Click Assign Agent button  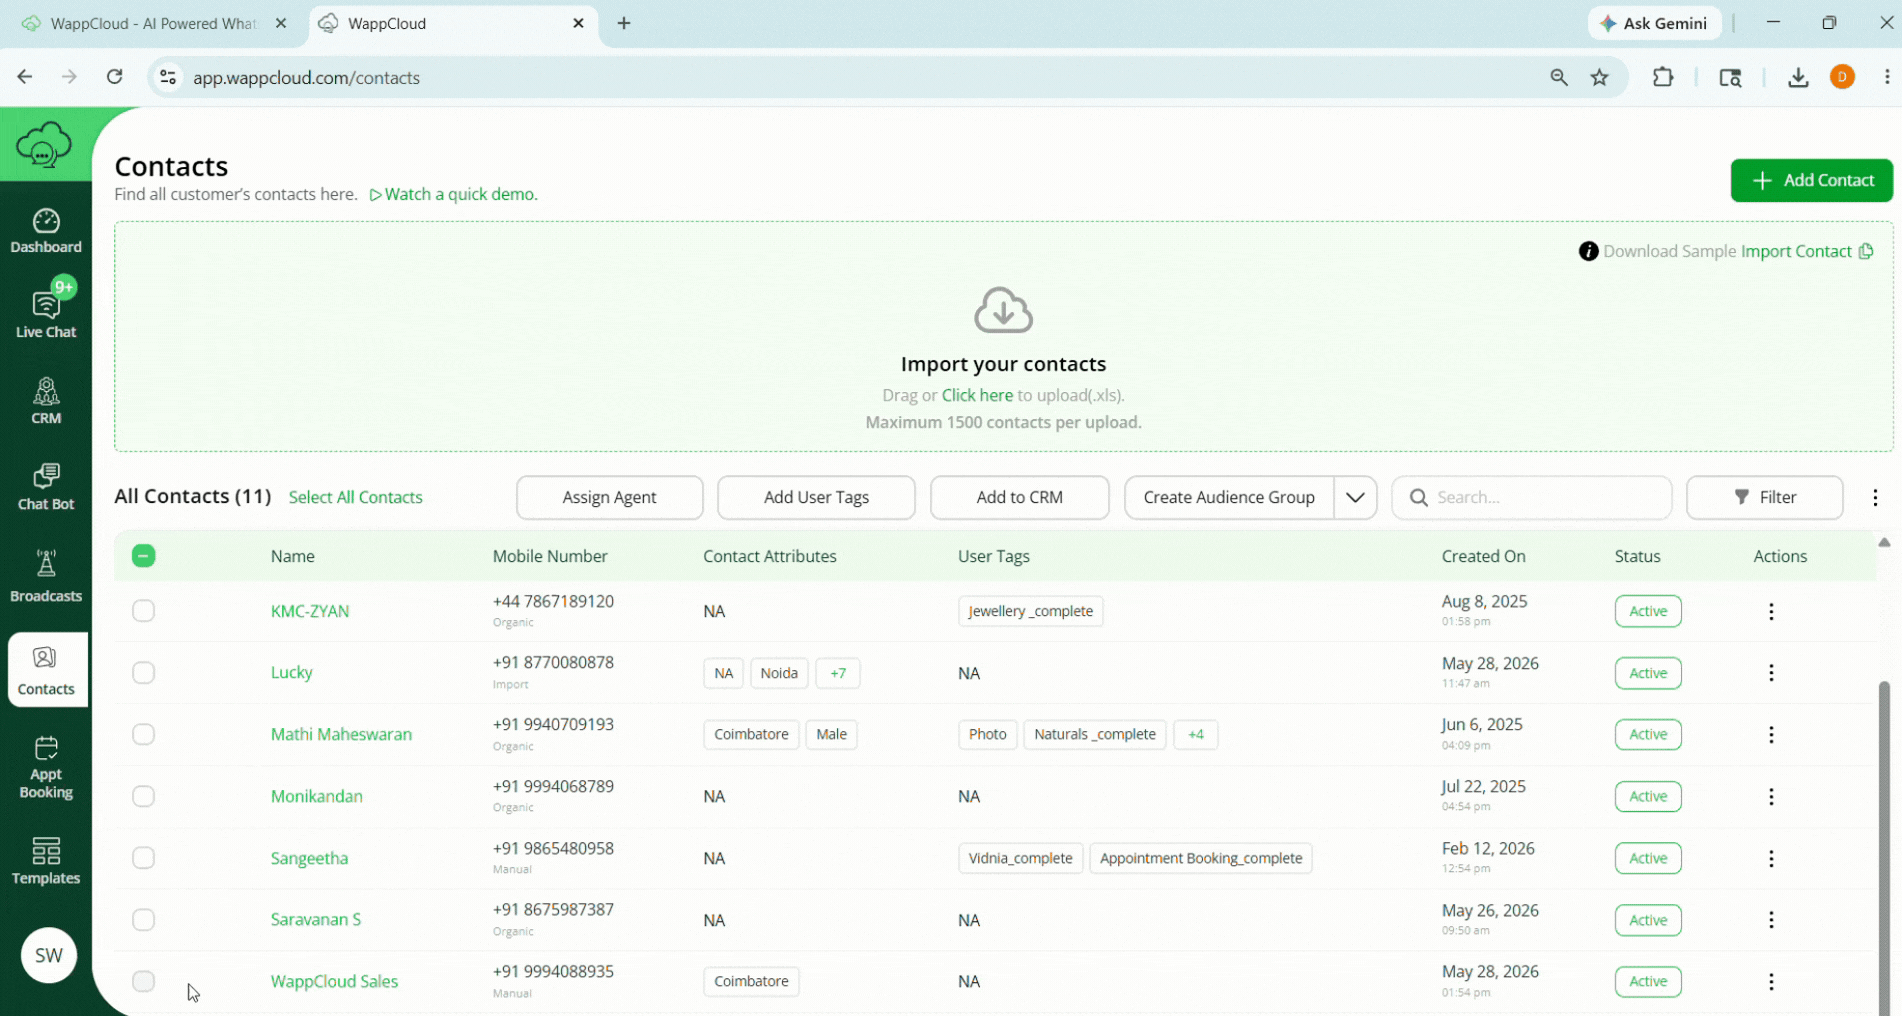tap(609, 497)
